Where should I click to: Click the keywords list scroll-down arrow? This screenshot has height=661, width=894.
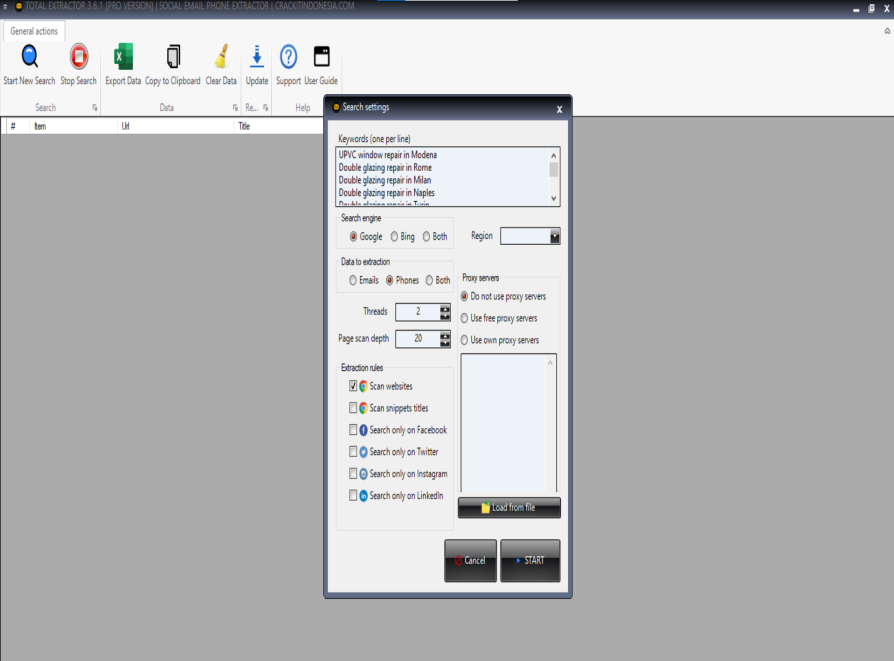(x=553, y=198)
